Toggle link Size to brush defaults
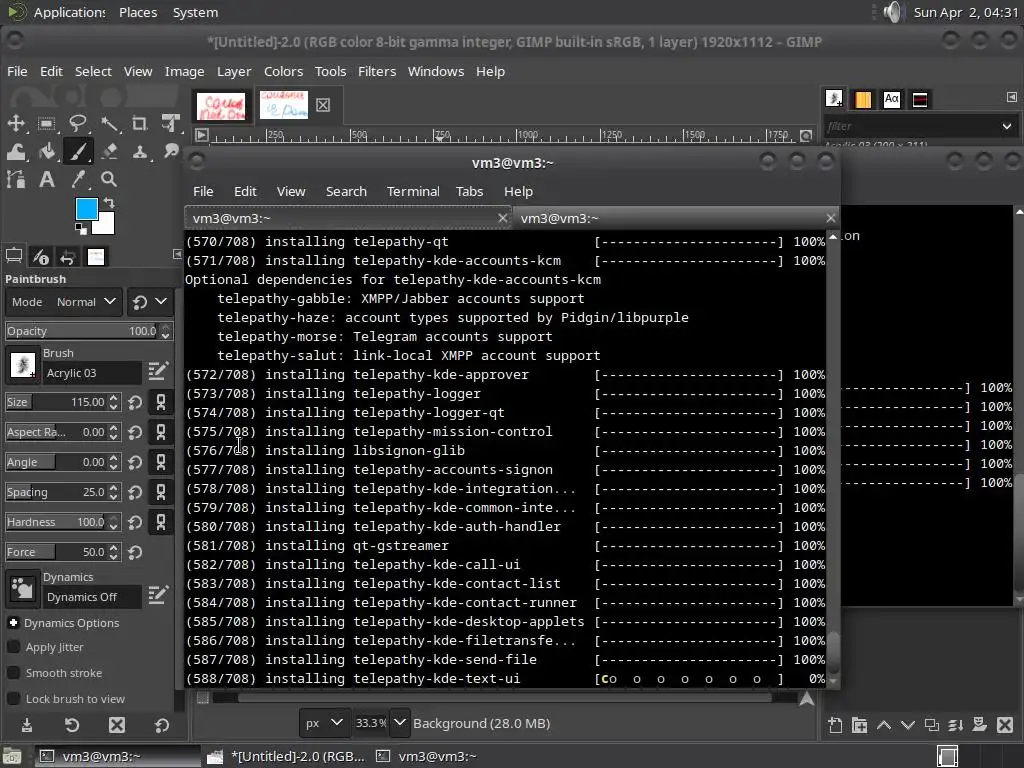Screen dimensions: 1024x768 [161, 402]
